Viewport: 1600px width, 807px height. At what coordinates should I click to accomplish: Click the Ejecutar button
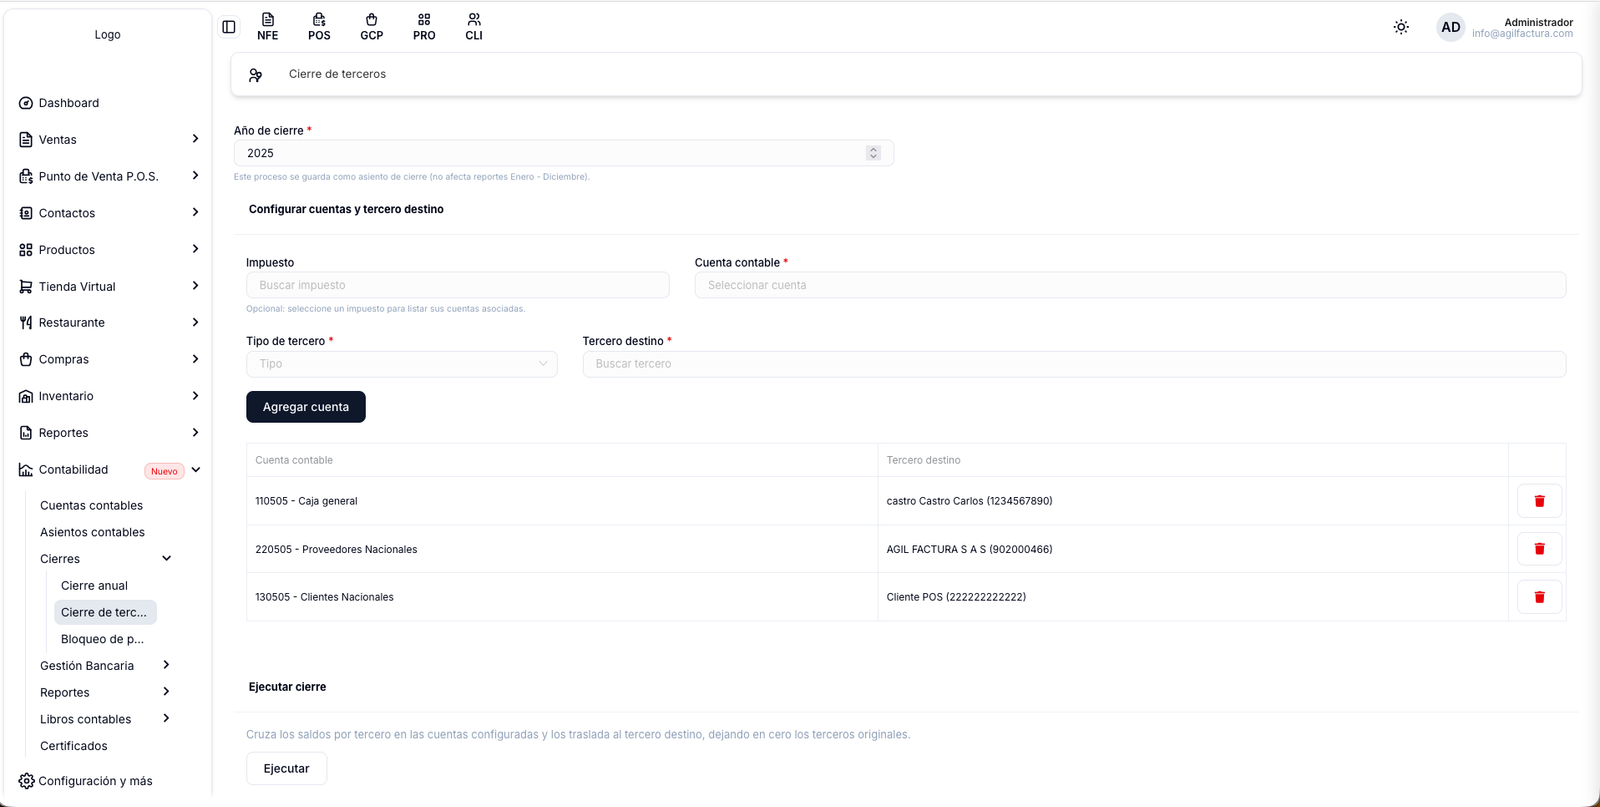(286, 769)
